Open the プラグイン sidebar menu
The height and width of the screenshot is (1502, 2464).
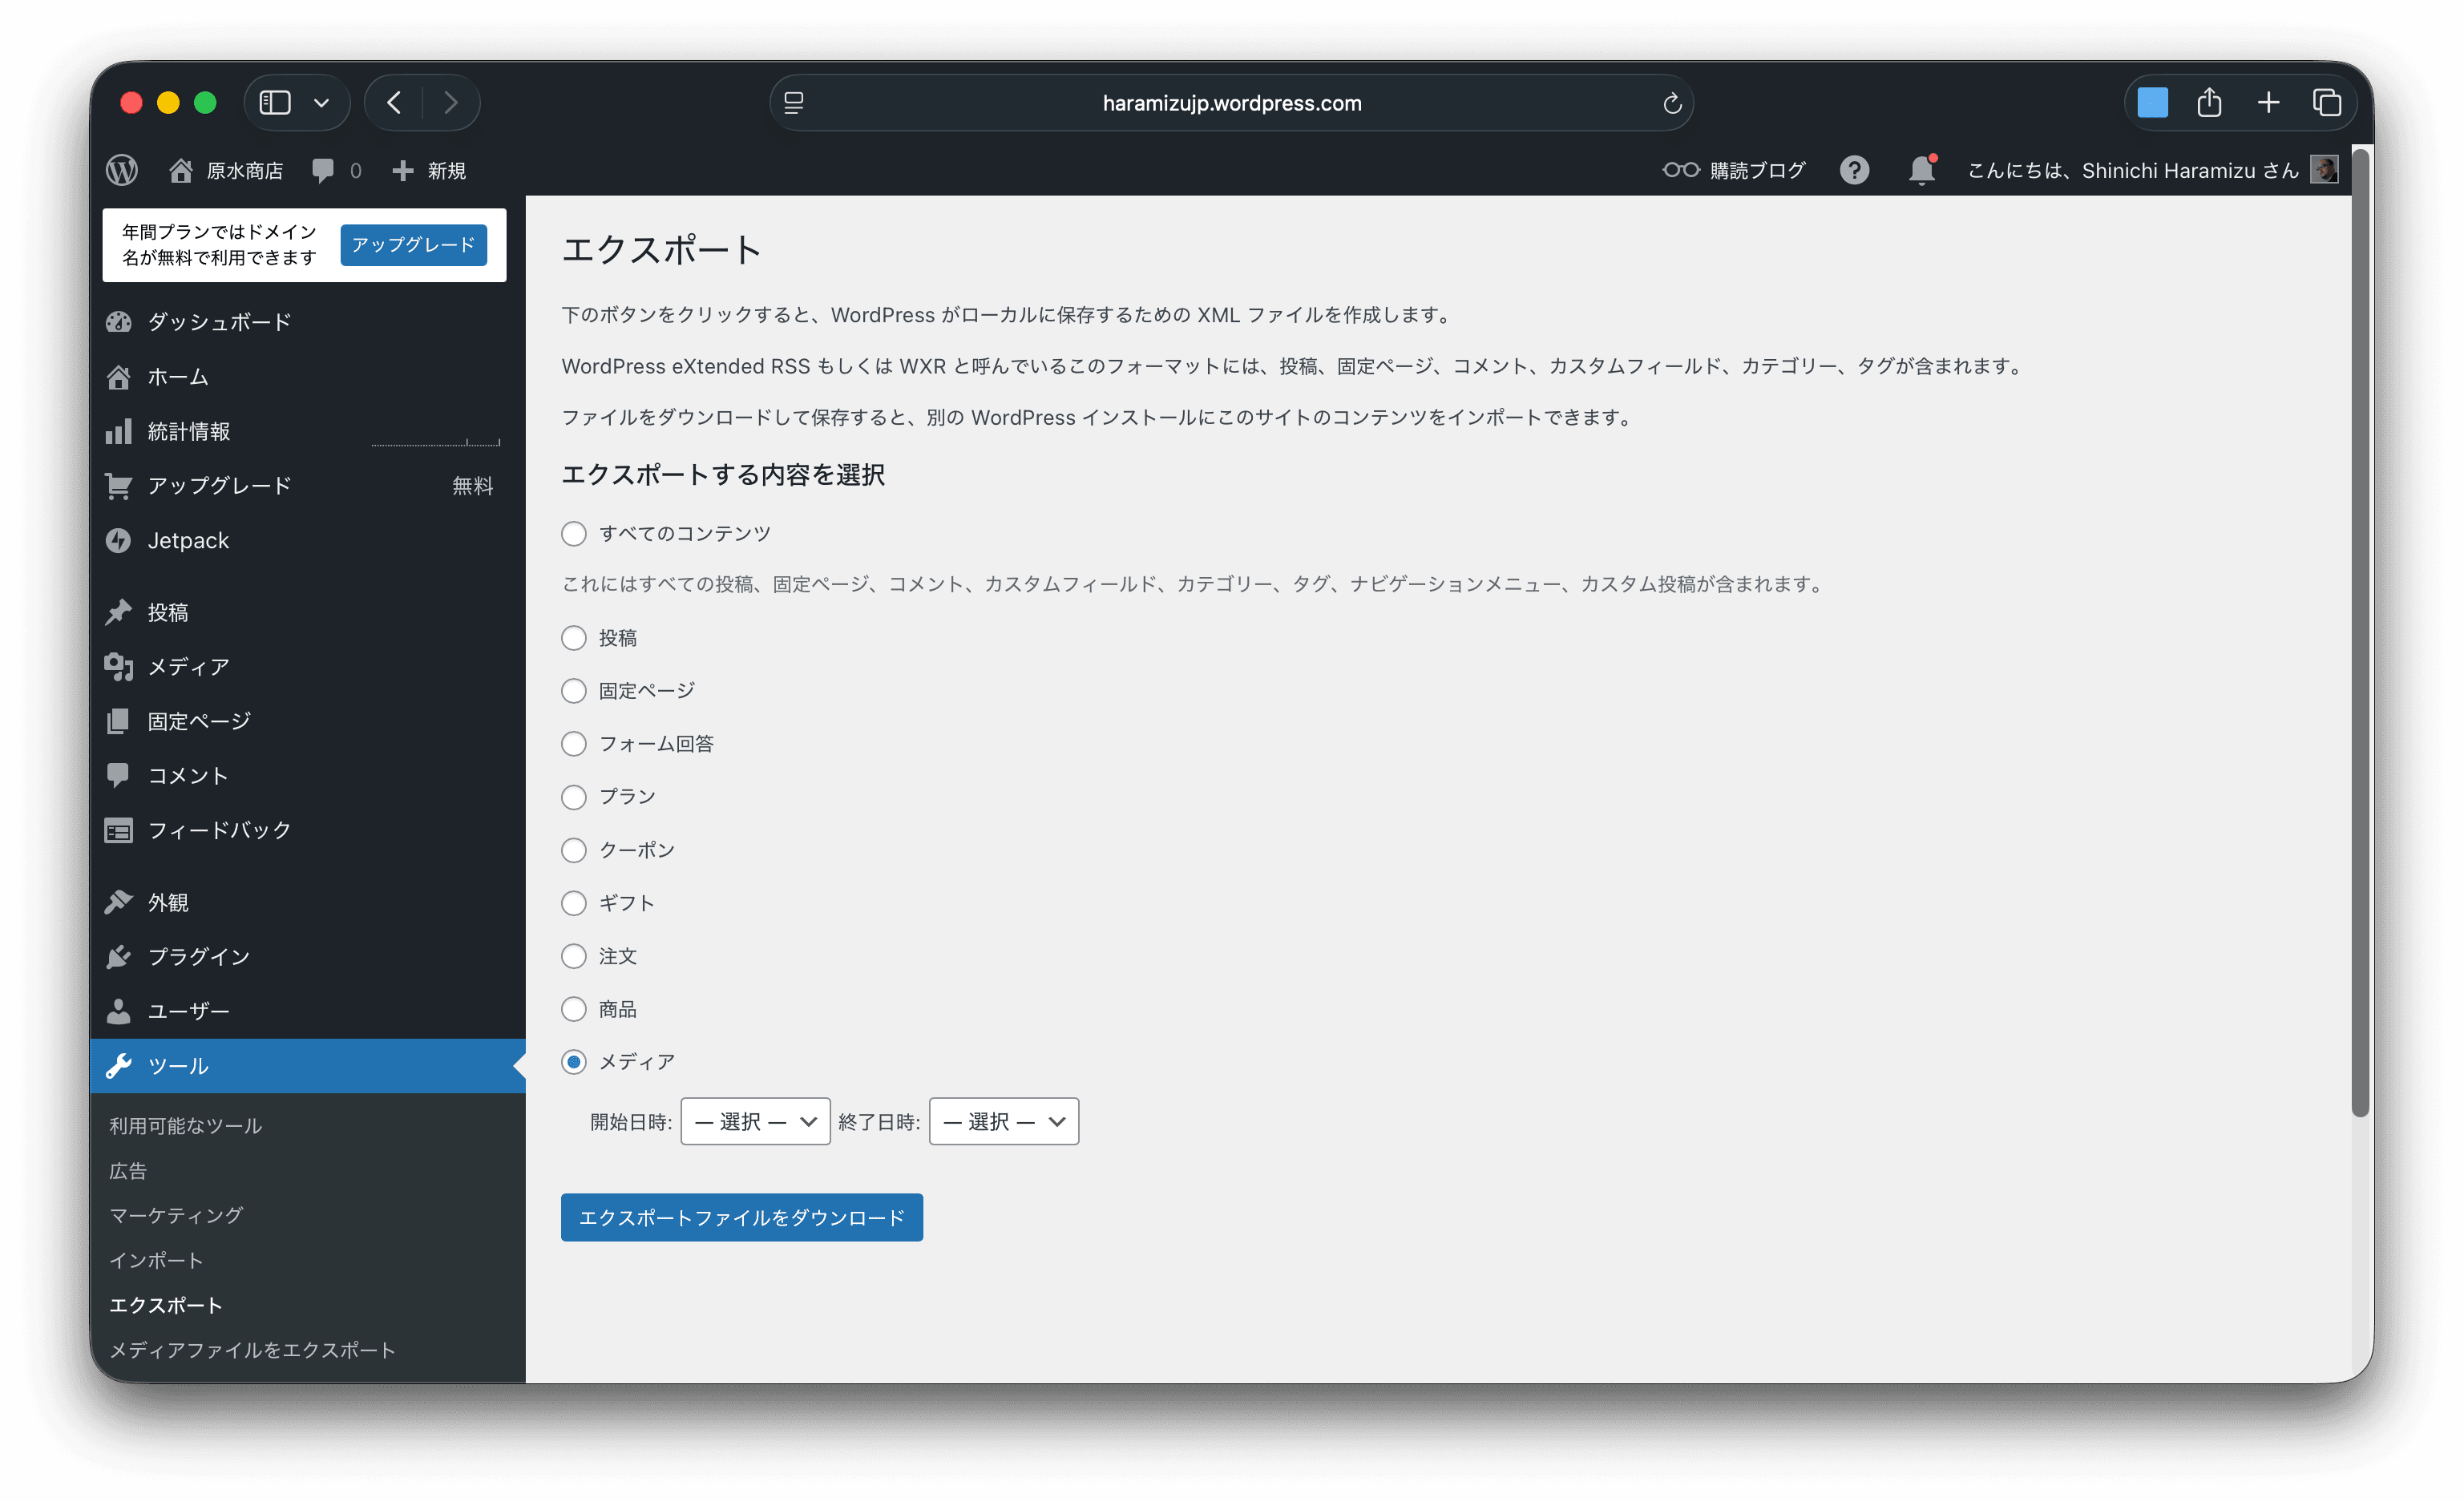198,957
